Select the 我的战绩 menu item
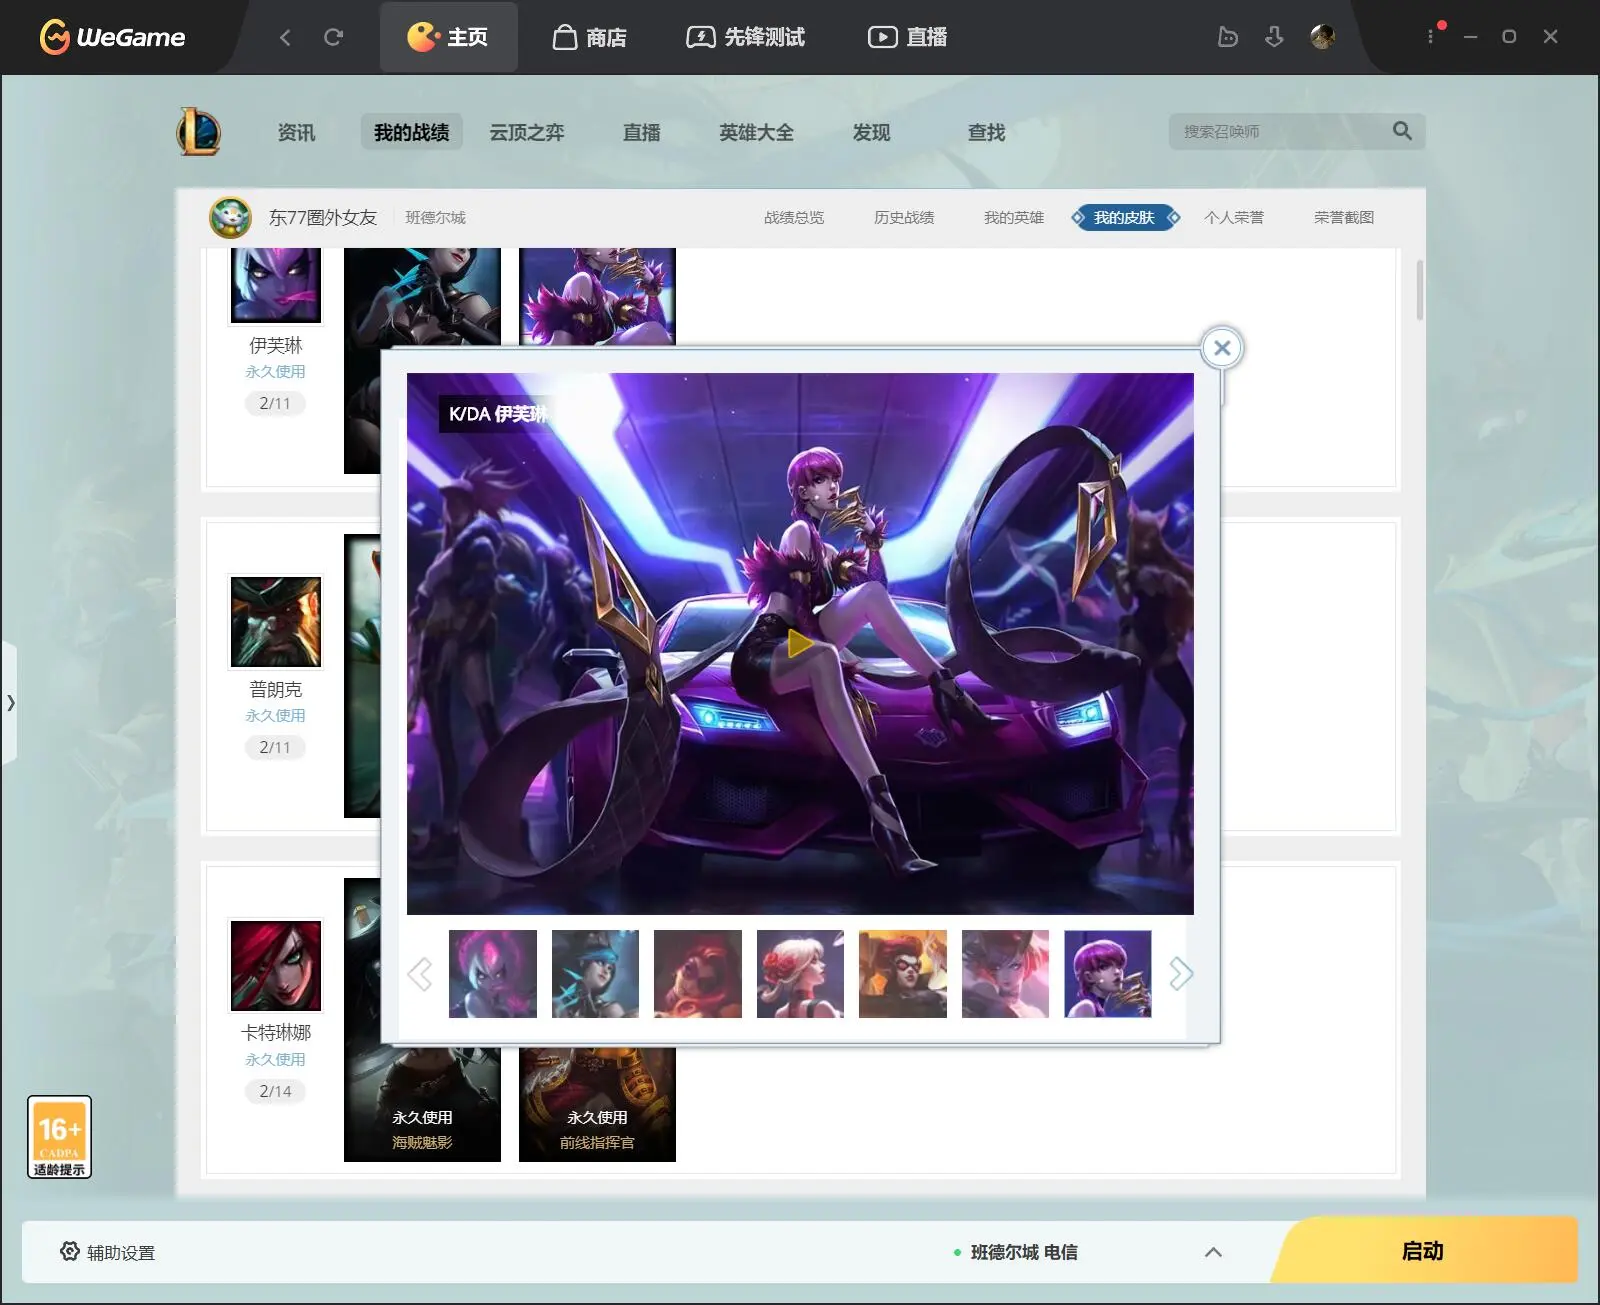Screen dimensions: 1600x1305 [x=411, y=132]
